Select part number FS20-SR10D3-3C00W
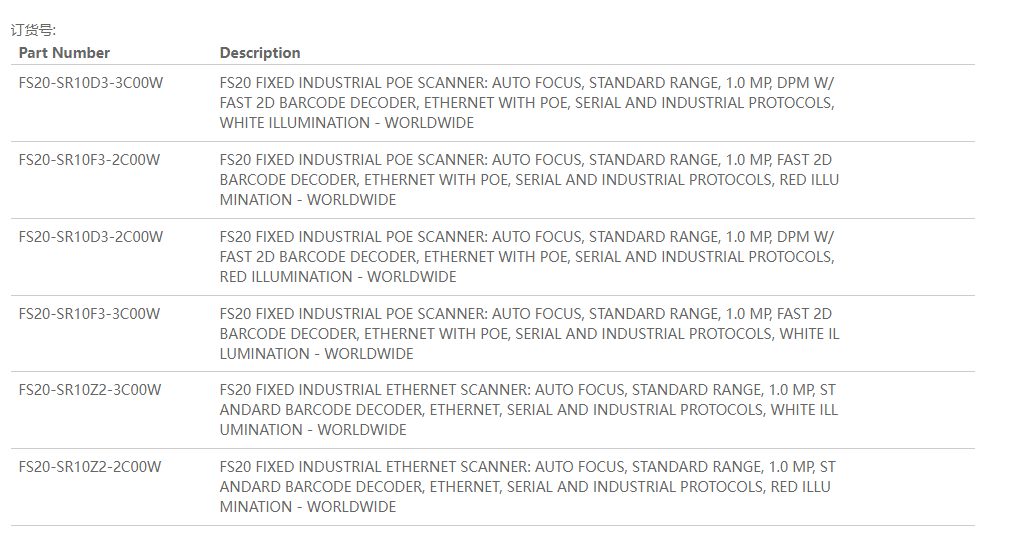Image resolution: width=1030 pixels, height=552 pixels. (x=91, y=83)
